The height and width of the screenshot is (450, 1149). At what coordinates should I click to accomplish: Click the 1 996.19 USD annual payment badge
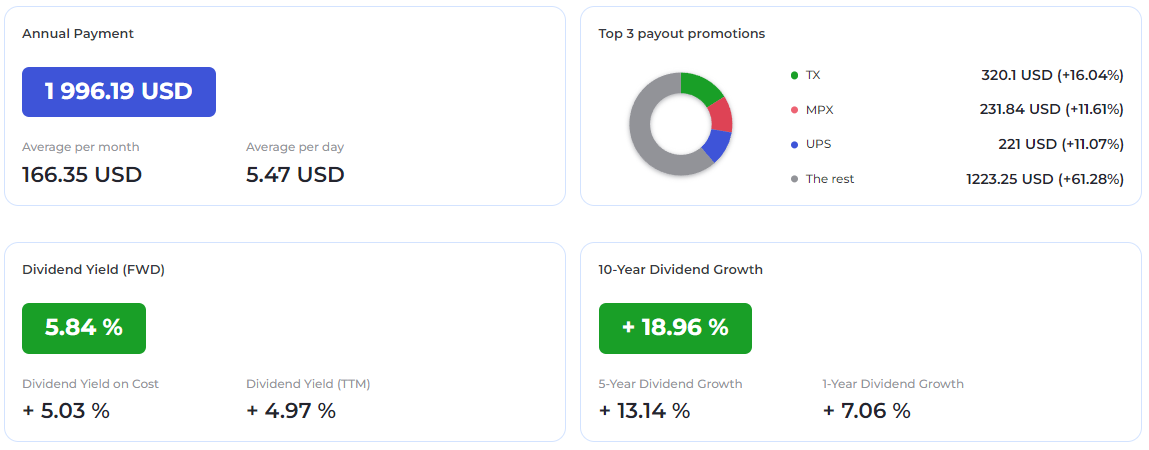tap(119, 92)
